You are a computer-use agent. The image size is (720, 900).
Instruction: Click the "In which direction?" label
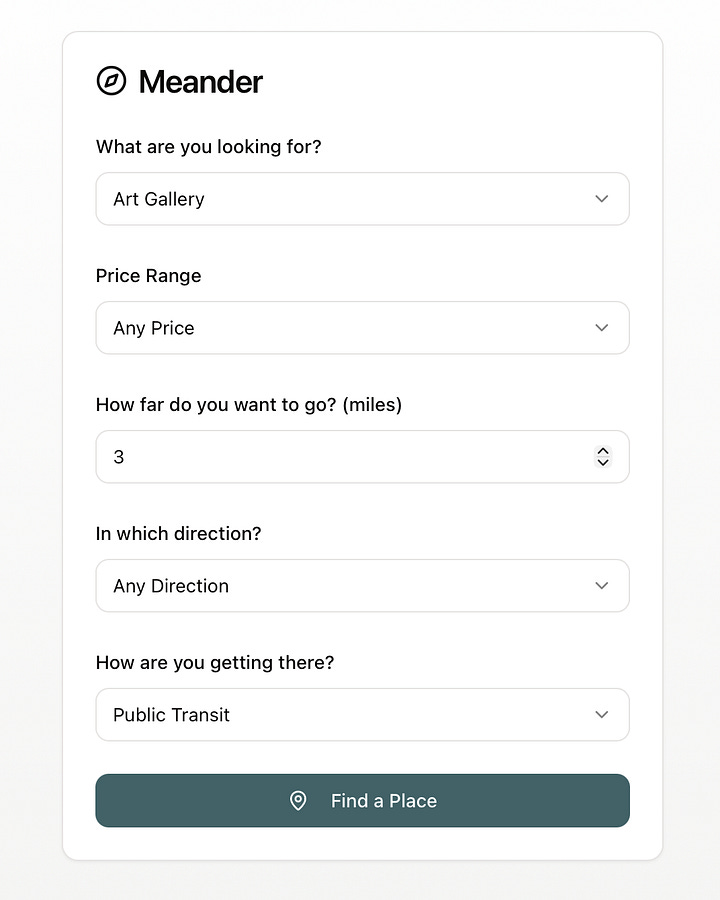178,534
